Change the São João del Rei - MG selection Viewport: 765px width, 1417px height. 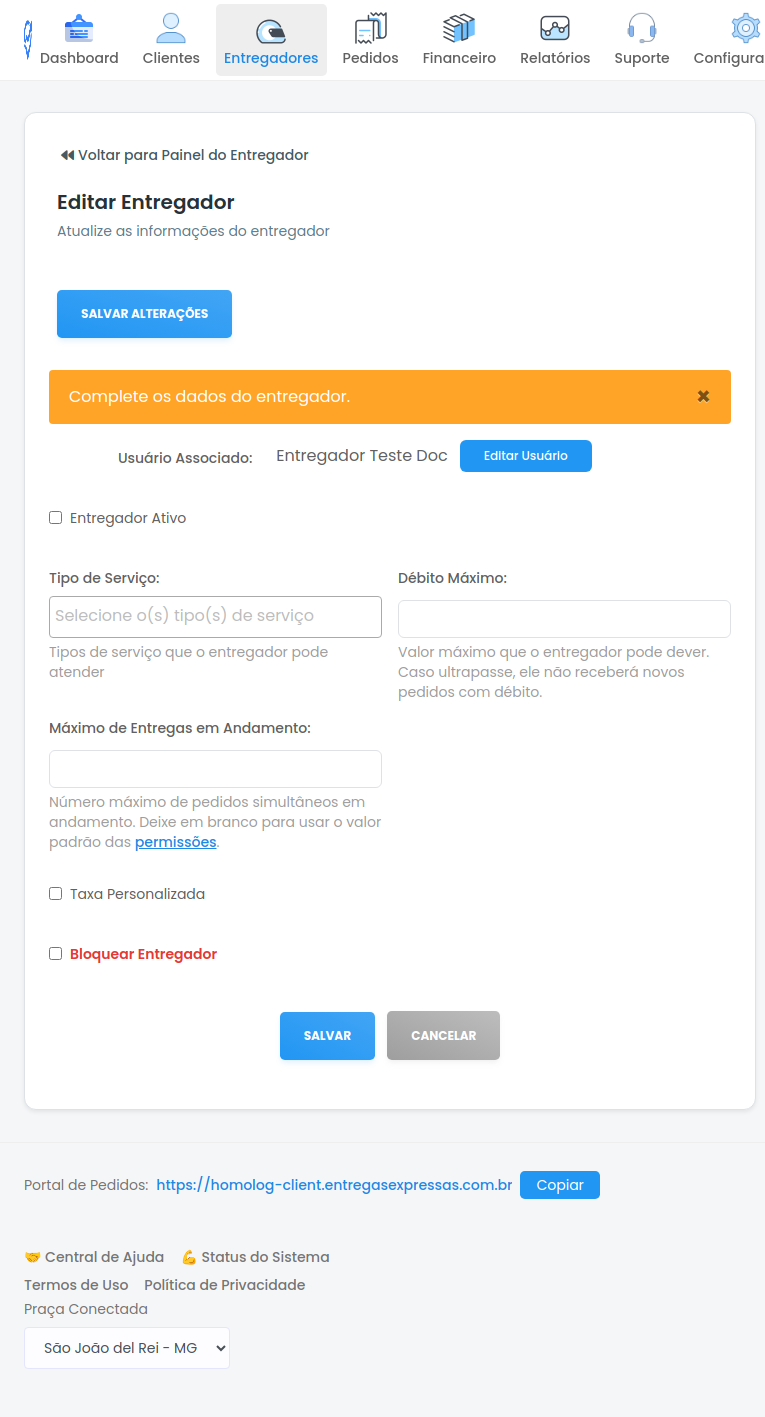[x=126, y=1347]
